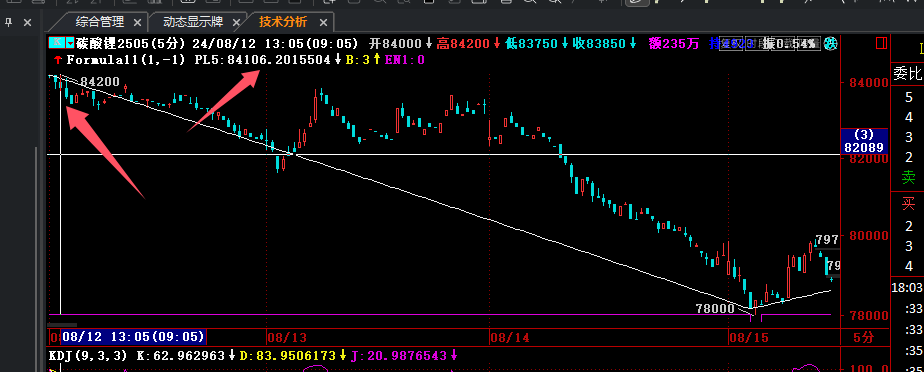
Task: Click the red 买 label in quote panel
Action: (x=909, y=204)
